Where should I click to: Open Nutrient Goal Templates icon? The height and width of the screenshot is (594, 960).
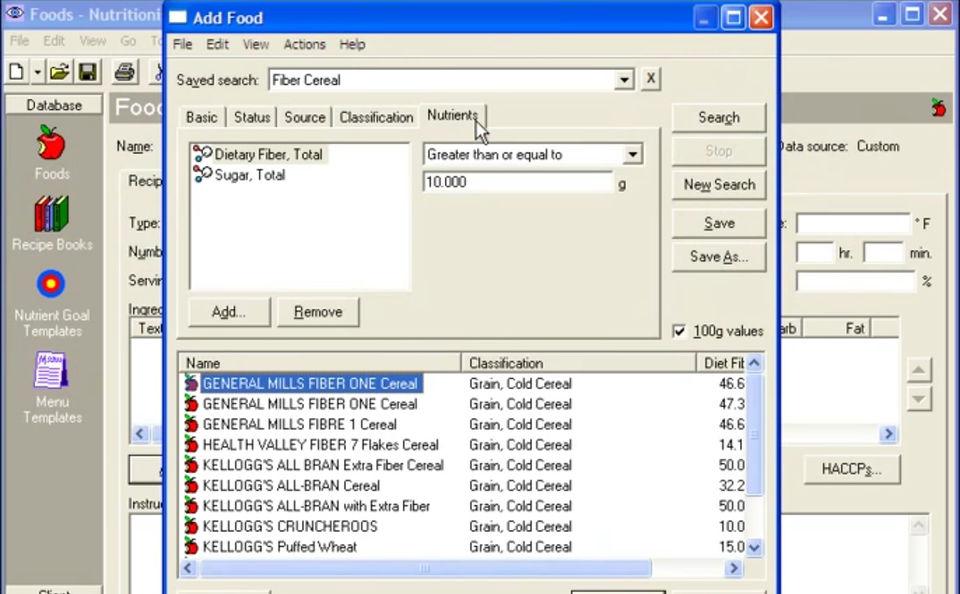tap(51, 284)
